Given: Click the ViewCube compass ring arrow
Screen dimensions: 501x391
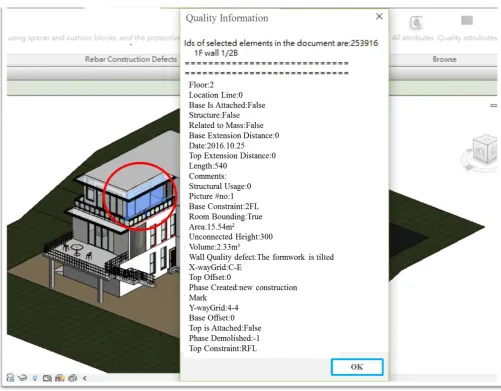Looking at the screenshot, I should click(x=468, y=167).
